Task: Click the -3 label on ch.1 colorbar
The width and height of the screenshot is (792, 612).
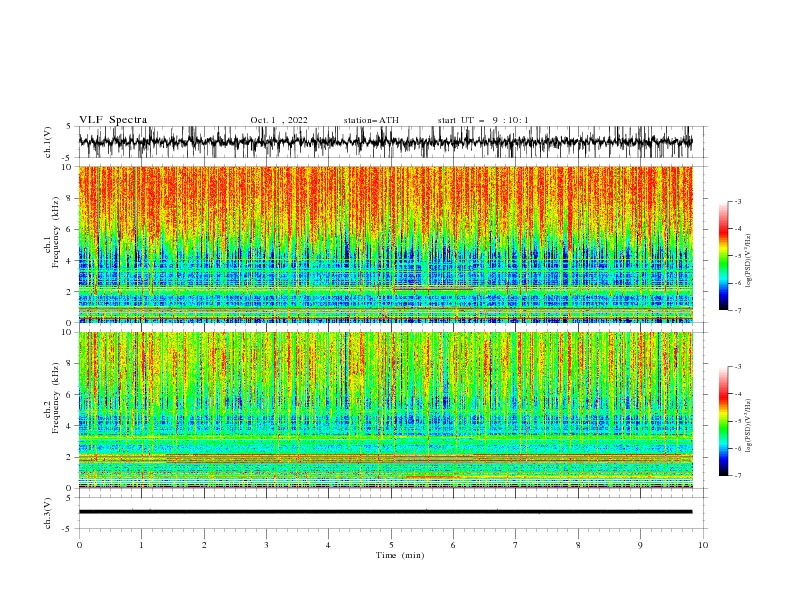Action: coord(737,201)
